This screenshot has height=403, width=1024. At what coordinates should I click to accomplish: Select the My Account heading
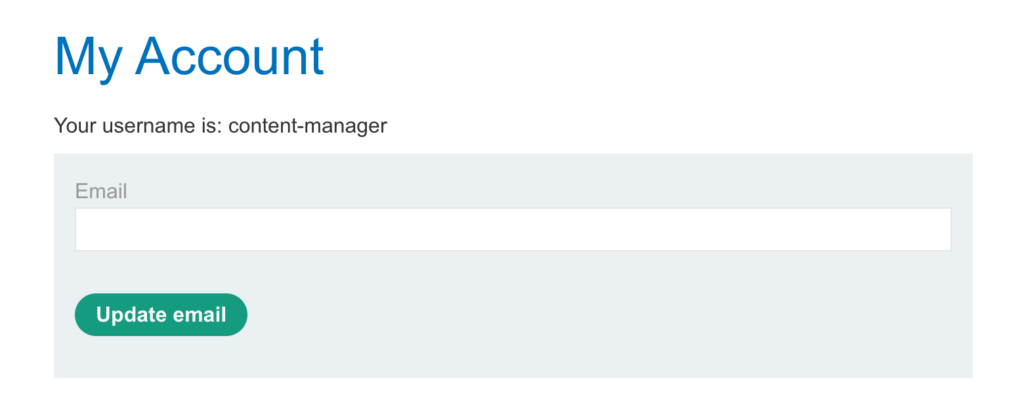tap(189, 57)
